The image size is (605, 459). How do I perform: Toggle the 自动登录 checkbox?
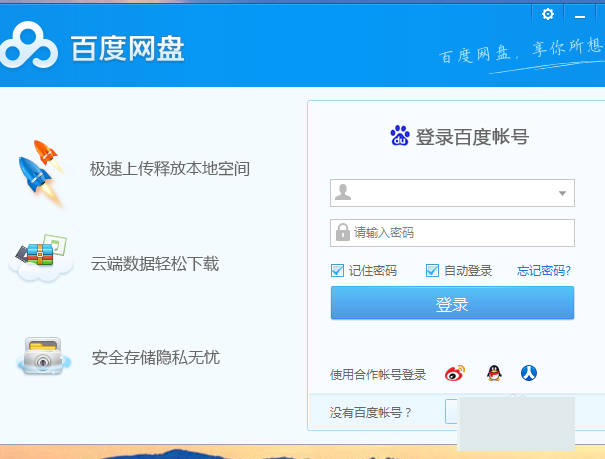click(x=432, y=270)
